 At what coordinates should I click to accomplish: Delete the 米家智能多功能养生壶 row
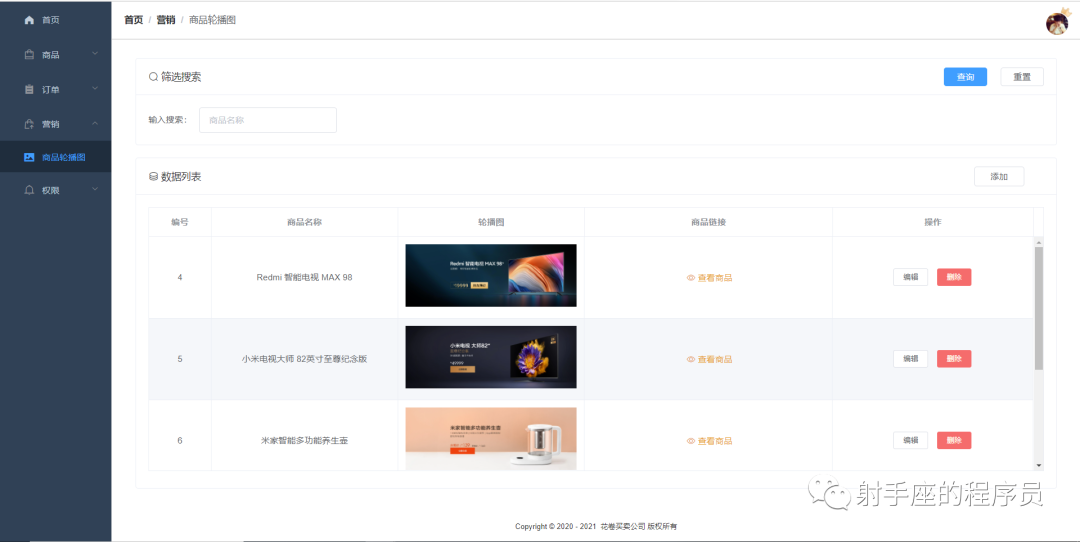click(x=954, y=440)
